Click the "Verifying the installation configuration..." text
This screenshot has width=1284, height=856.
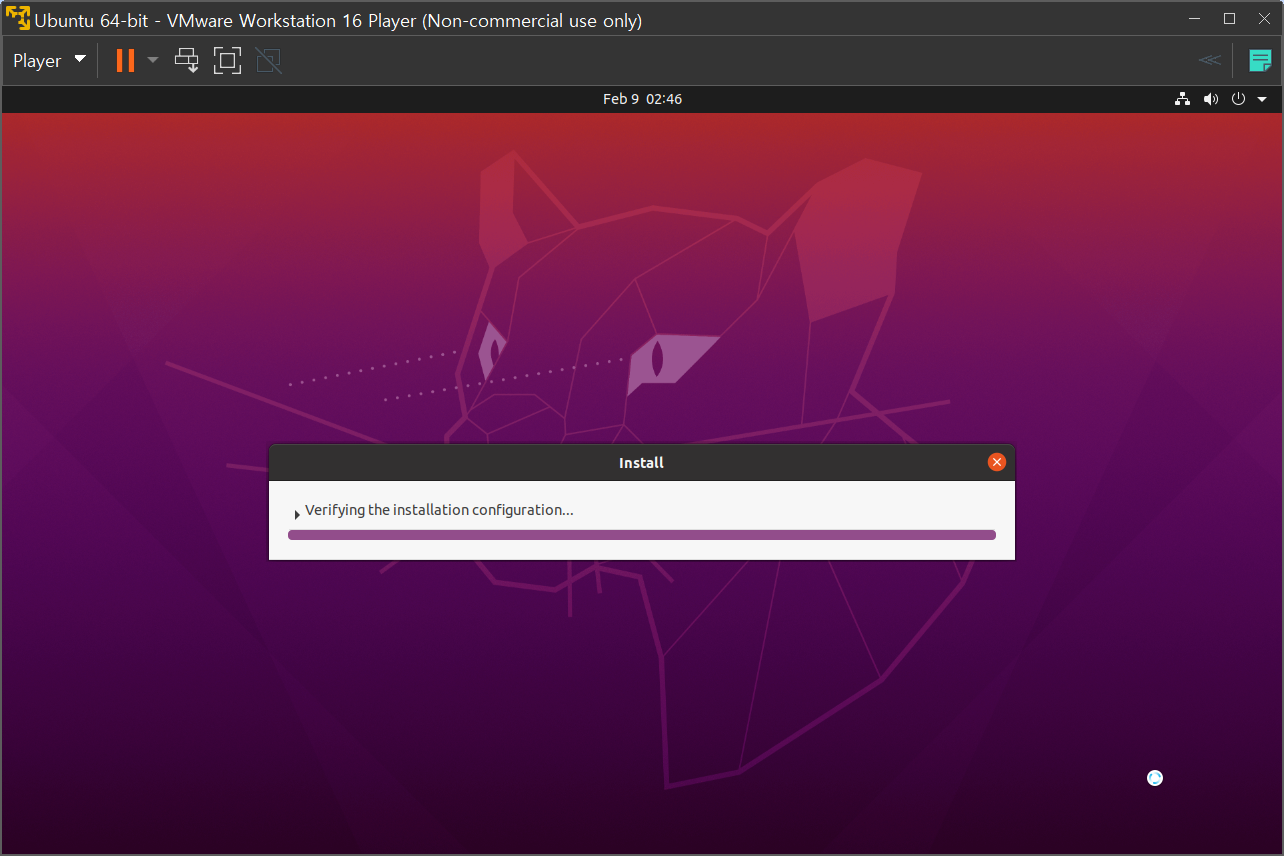439,510
